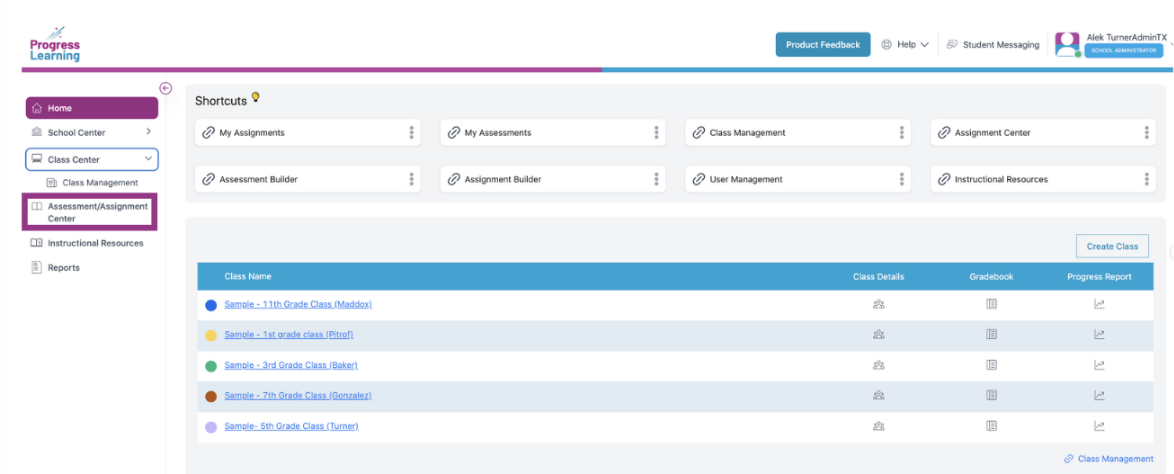Open gradebook for 3rd Grade Class (Baker)
Screen dimensions: 1174x474
pyautogui.click(x=991, y=365)
